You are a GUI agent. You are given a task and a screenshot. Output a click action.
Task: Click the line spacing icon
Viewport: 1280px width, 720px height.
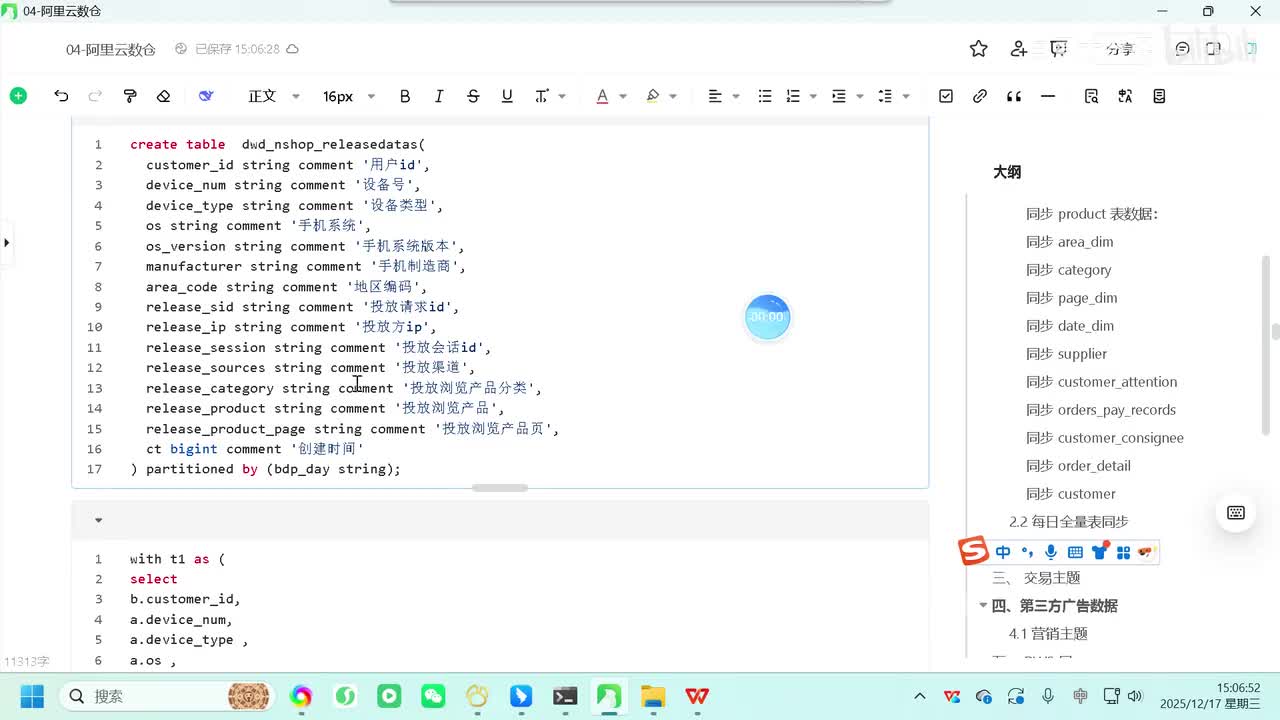[885, 96]
